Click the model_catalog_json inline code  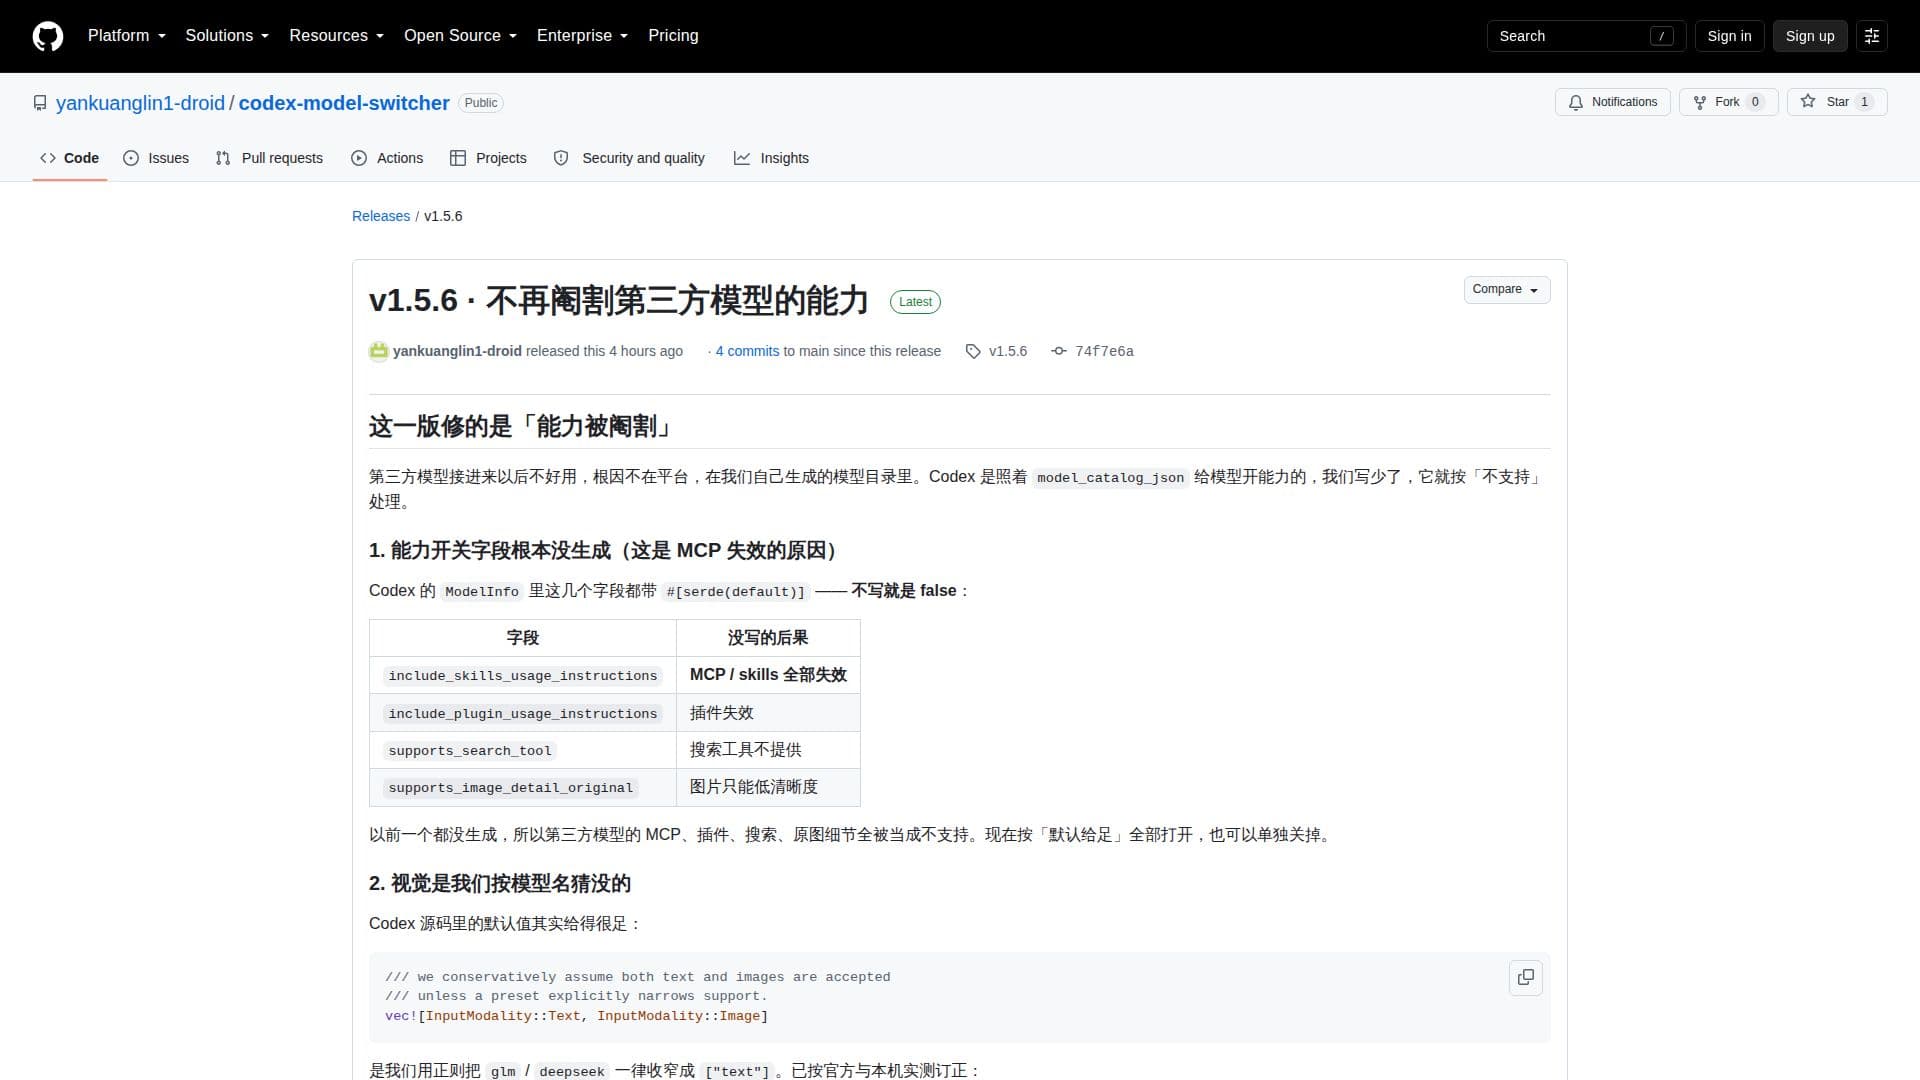click(x=1110, y=478)
